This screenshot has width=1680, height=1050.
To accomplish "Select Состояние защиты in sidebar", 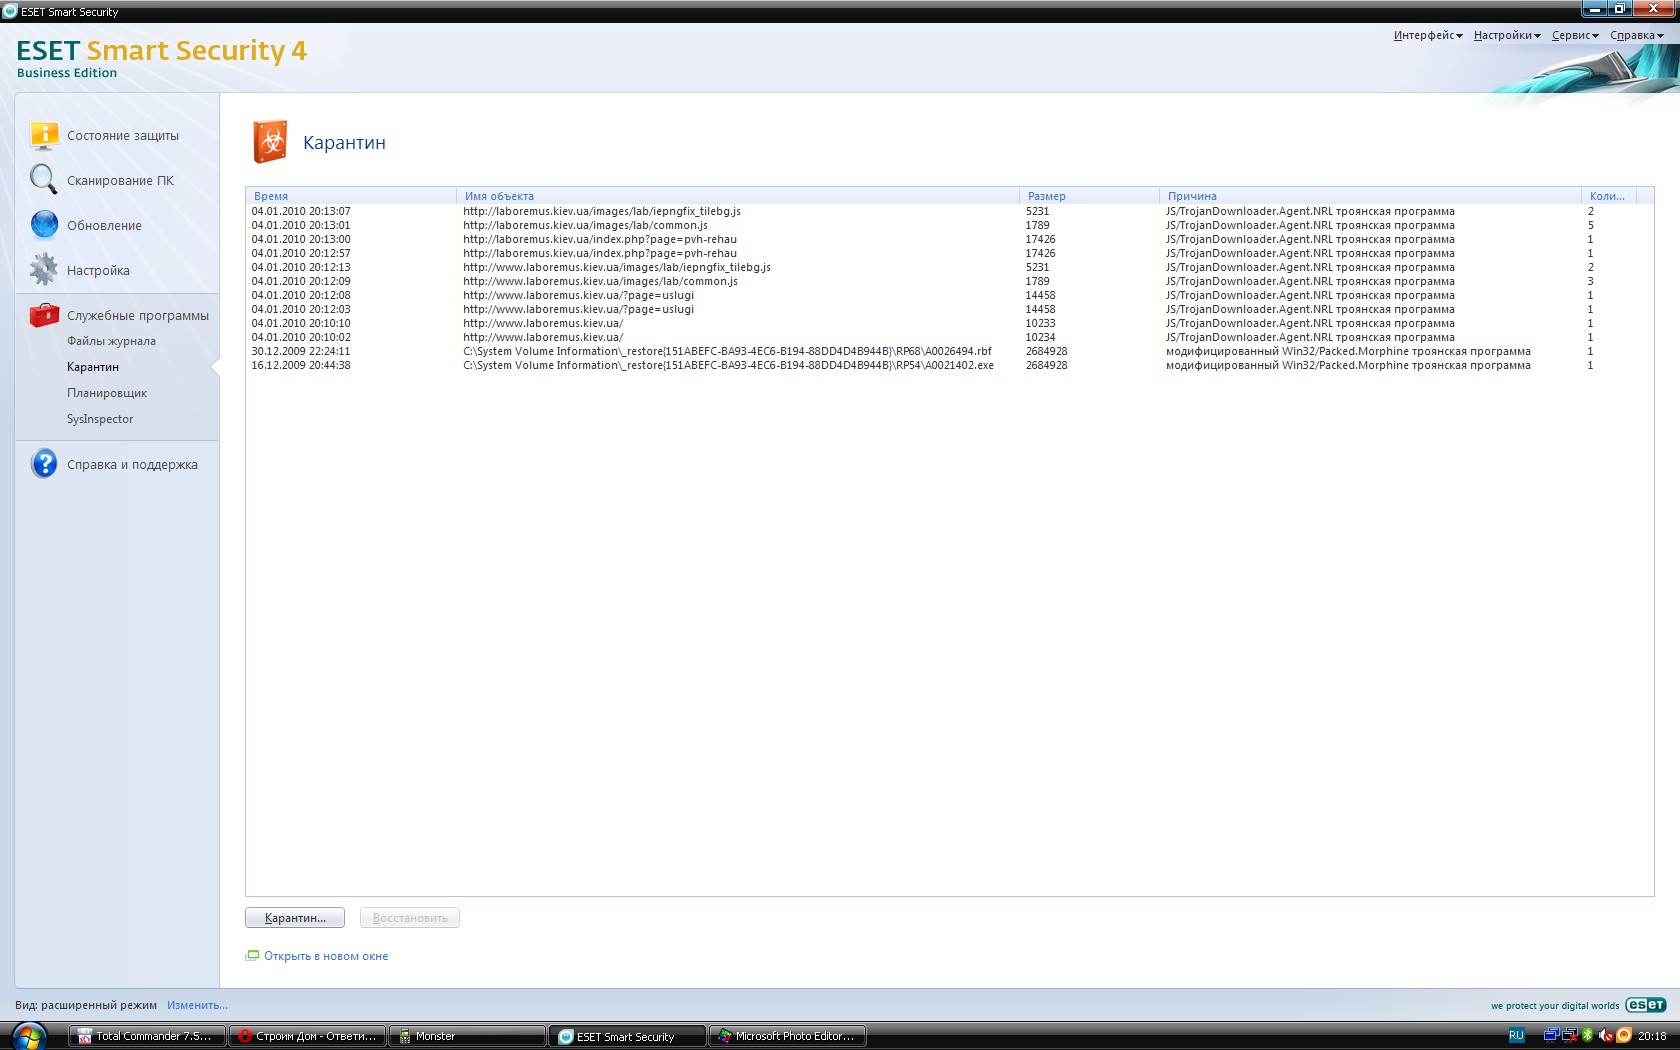I will click(x=123, y=135).
